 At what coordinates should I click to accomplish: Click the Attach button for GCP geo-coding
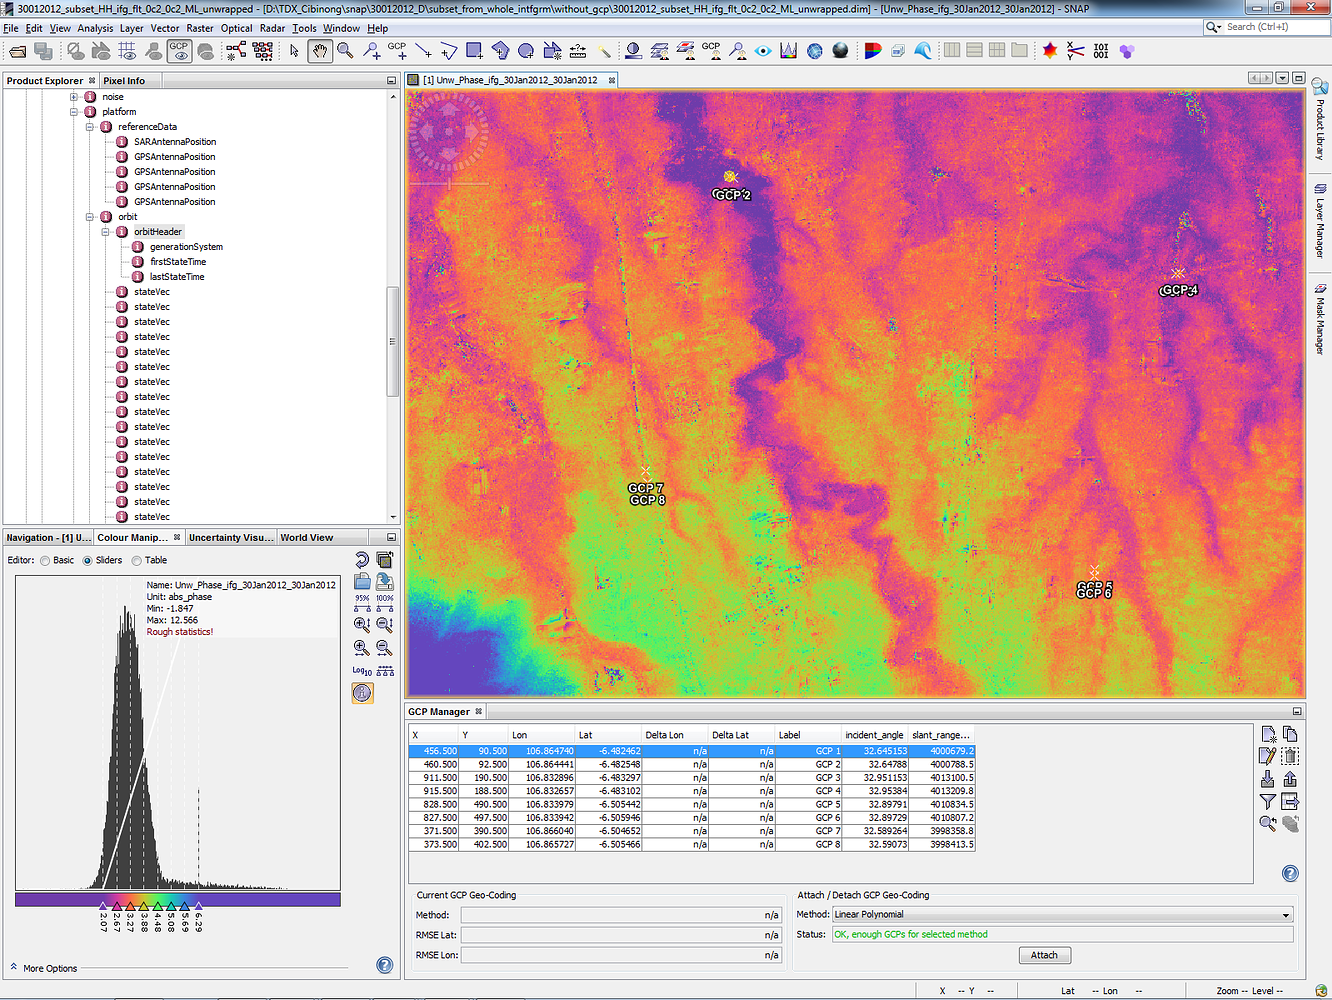point(1044,954)
